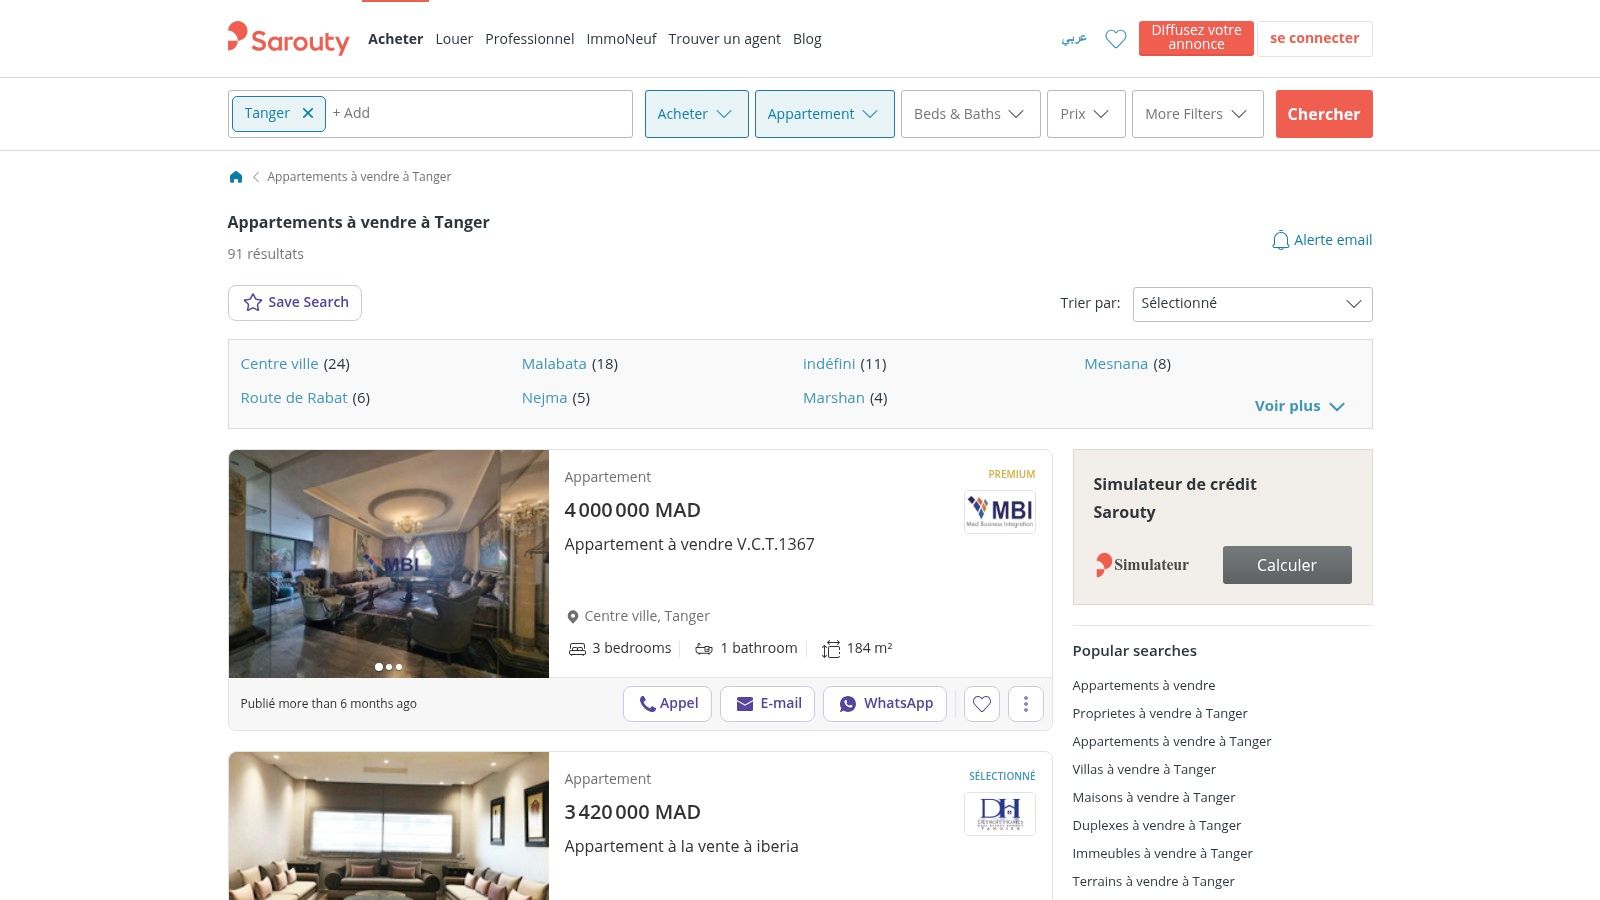The width and height of the screenshot is (1600, 900).
Task: Expand neighborhoods with Voir plus
Action: click(x=1300, y=406)
